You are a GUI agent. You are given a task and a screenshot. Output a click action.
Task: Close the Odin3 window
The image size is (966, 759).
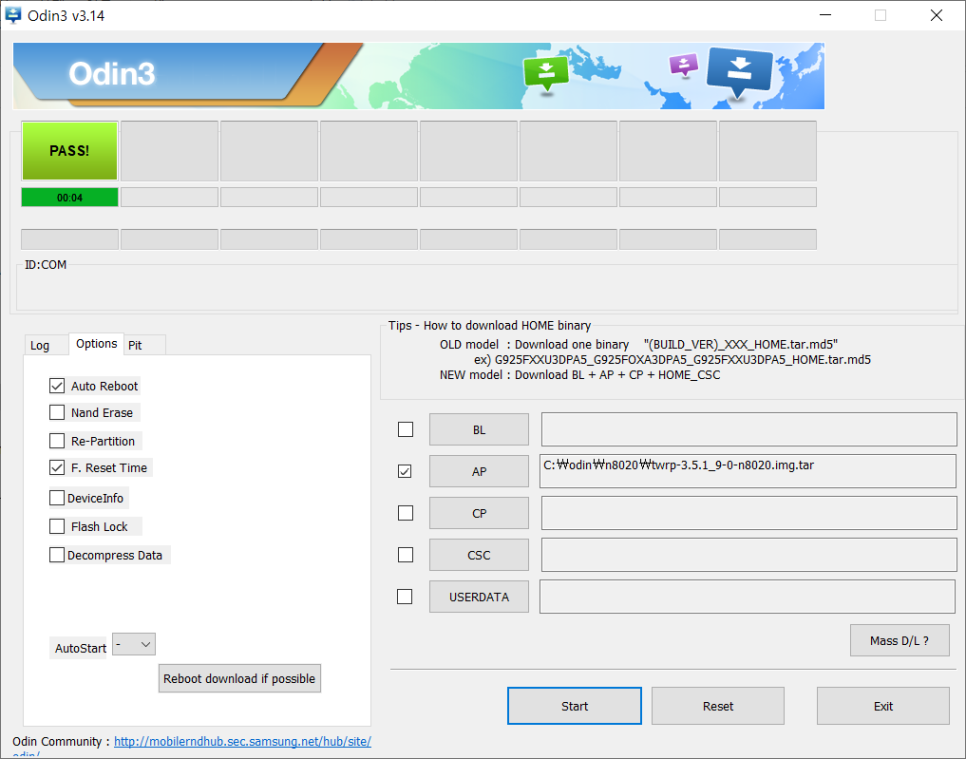936,15
